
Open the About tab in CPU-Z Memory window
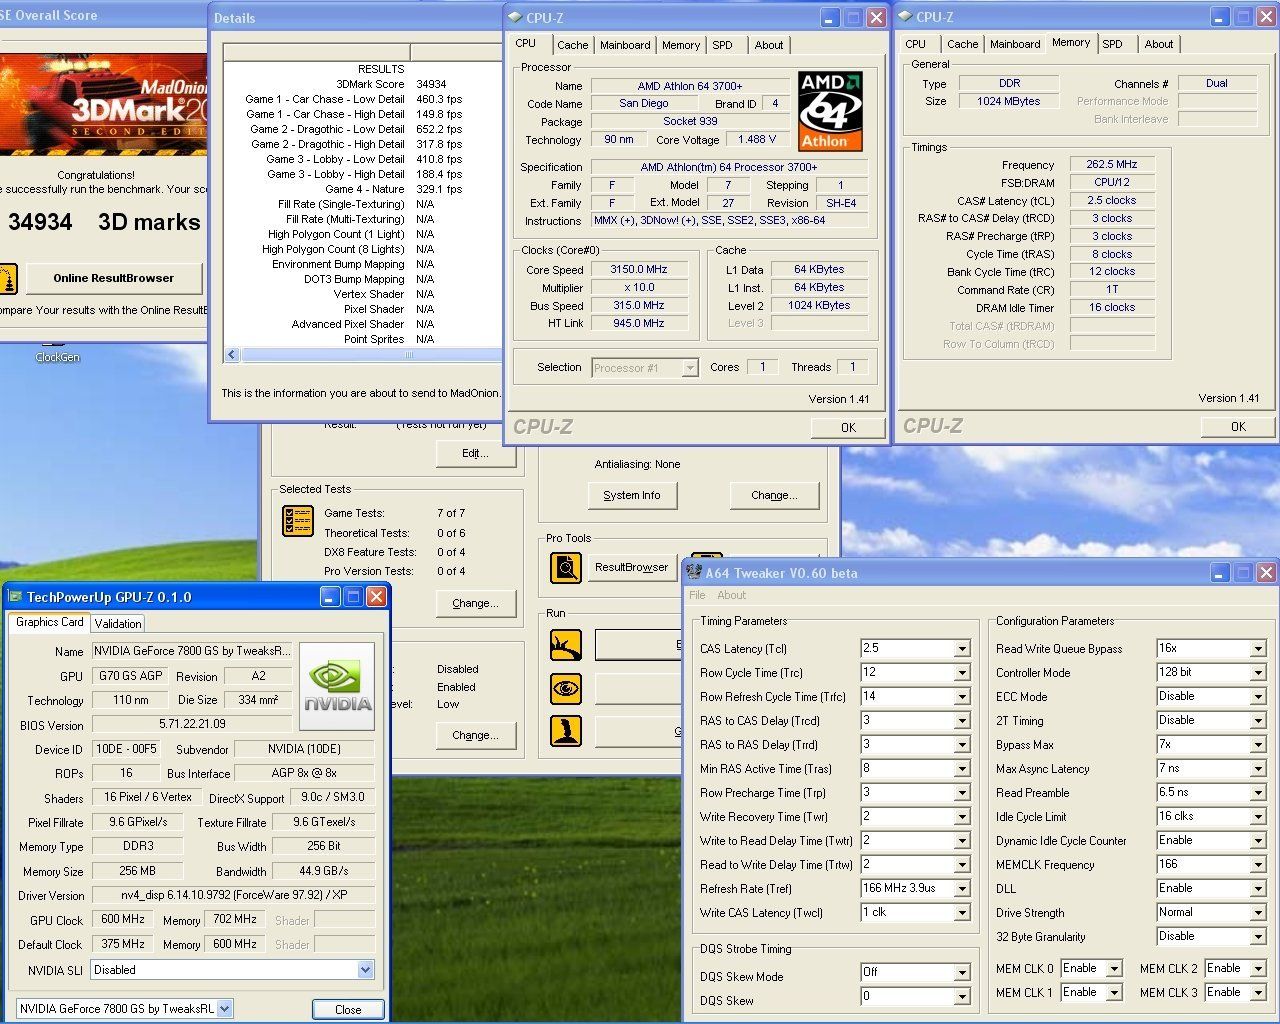(1159, 44)
